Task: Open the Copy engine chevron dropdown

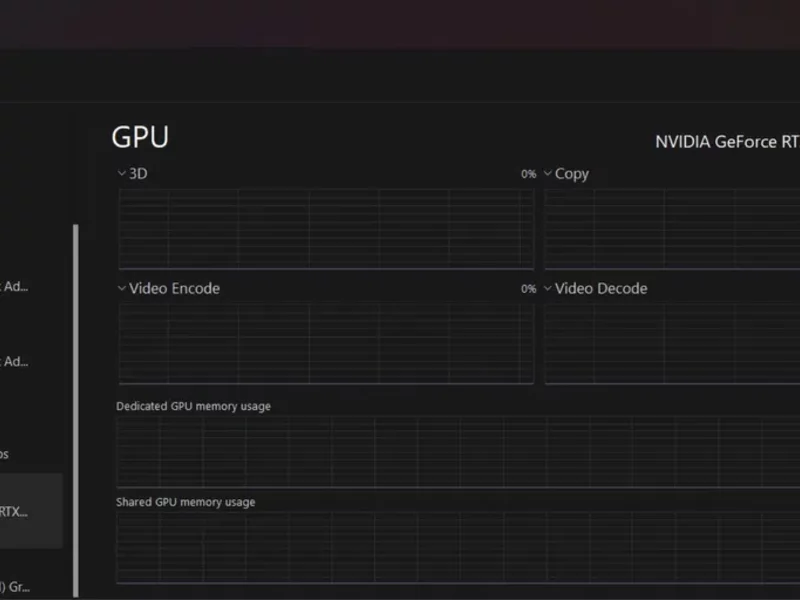Action: tap(548, 174)
